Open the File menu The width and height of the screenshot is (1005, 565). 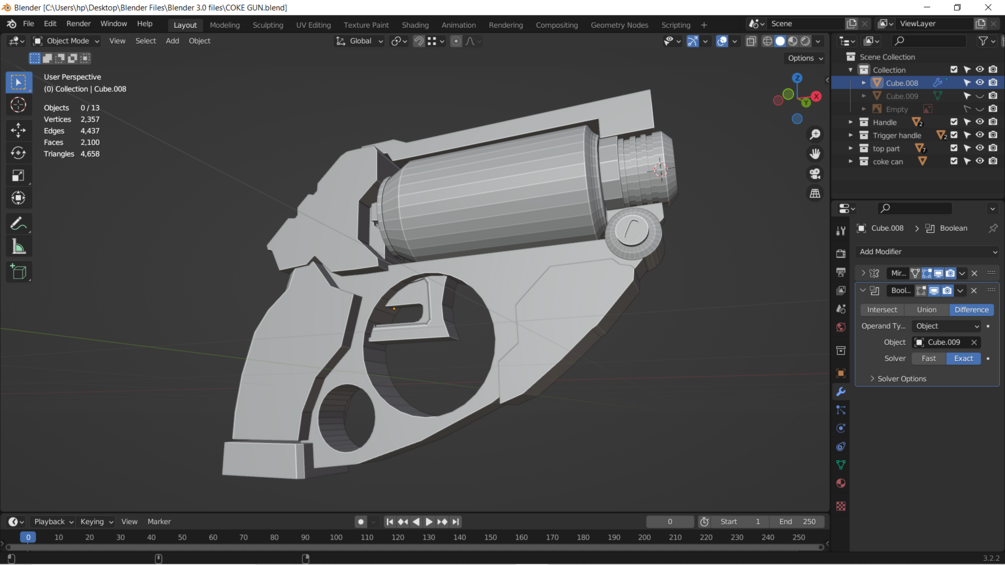point(28,24)
